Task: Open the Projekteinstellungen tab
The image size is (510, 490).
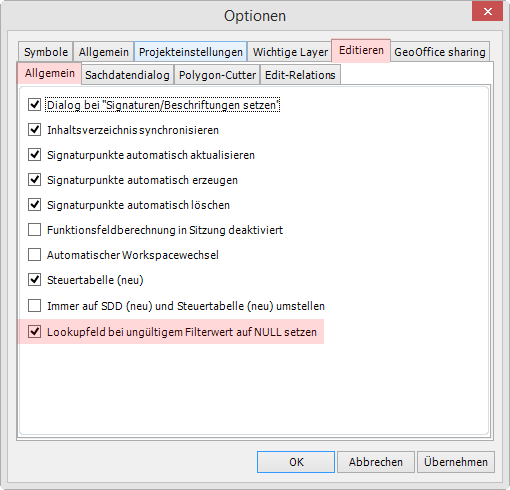Action: (x=191, y=52)
